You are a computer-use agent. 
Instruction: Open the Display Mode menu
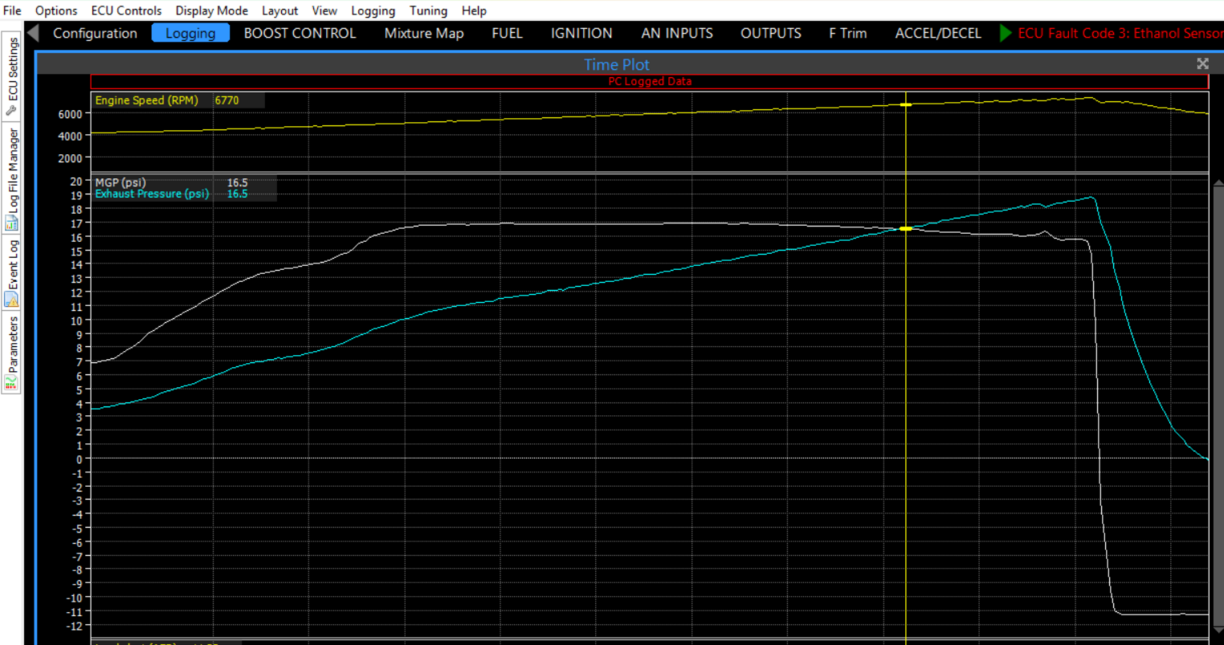(x=211, y=11)
